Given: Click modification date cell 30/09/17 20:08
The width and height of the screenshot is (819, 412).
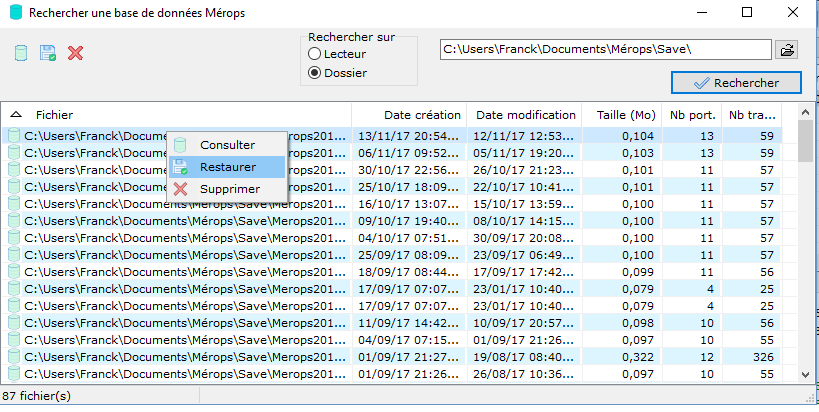Looking at the screenshot, I should (524, 238).
